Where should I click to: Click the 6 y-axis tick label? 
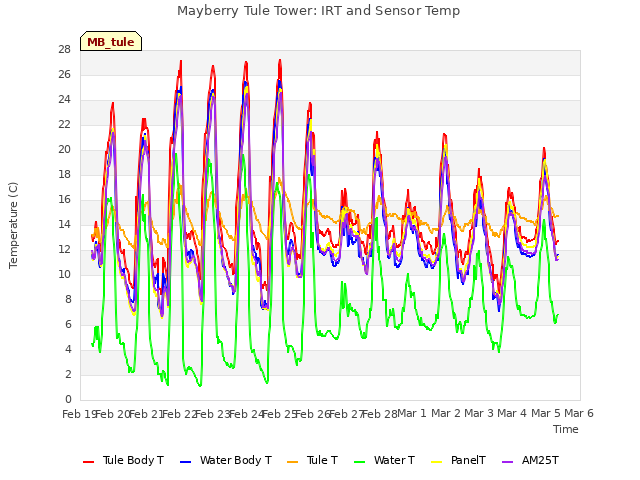click(68, 324)
